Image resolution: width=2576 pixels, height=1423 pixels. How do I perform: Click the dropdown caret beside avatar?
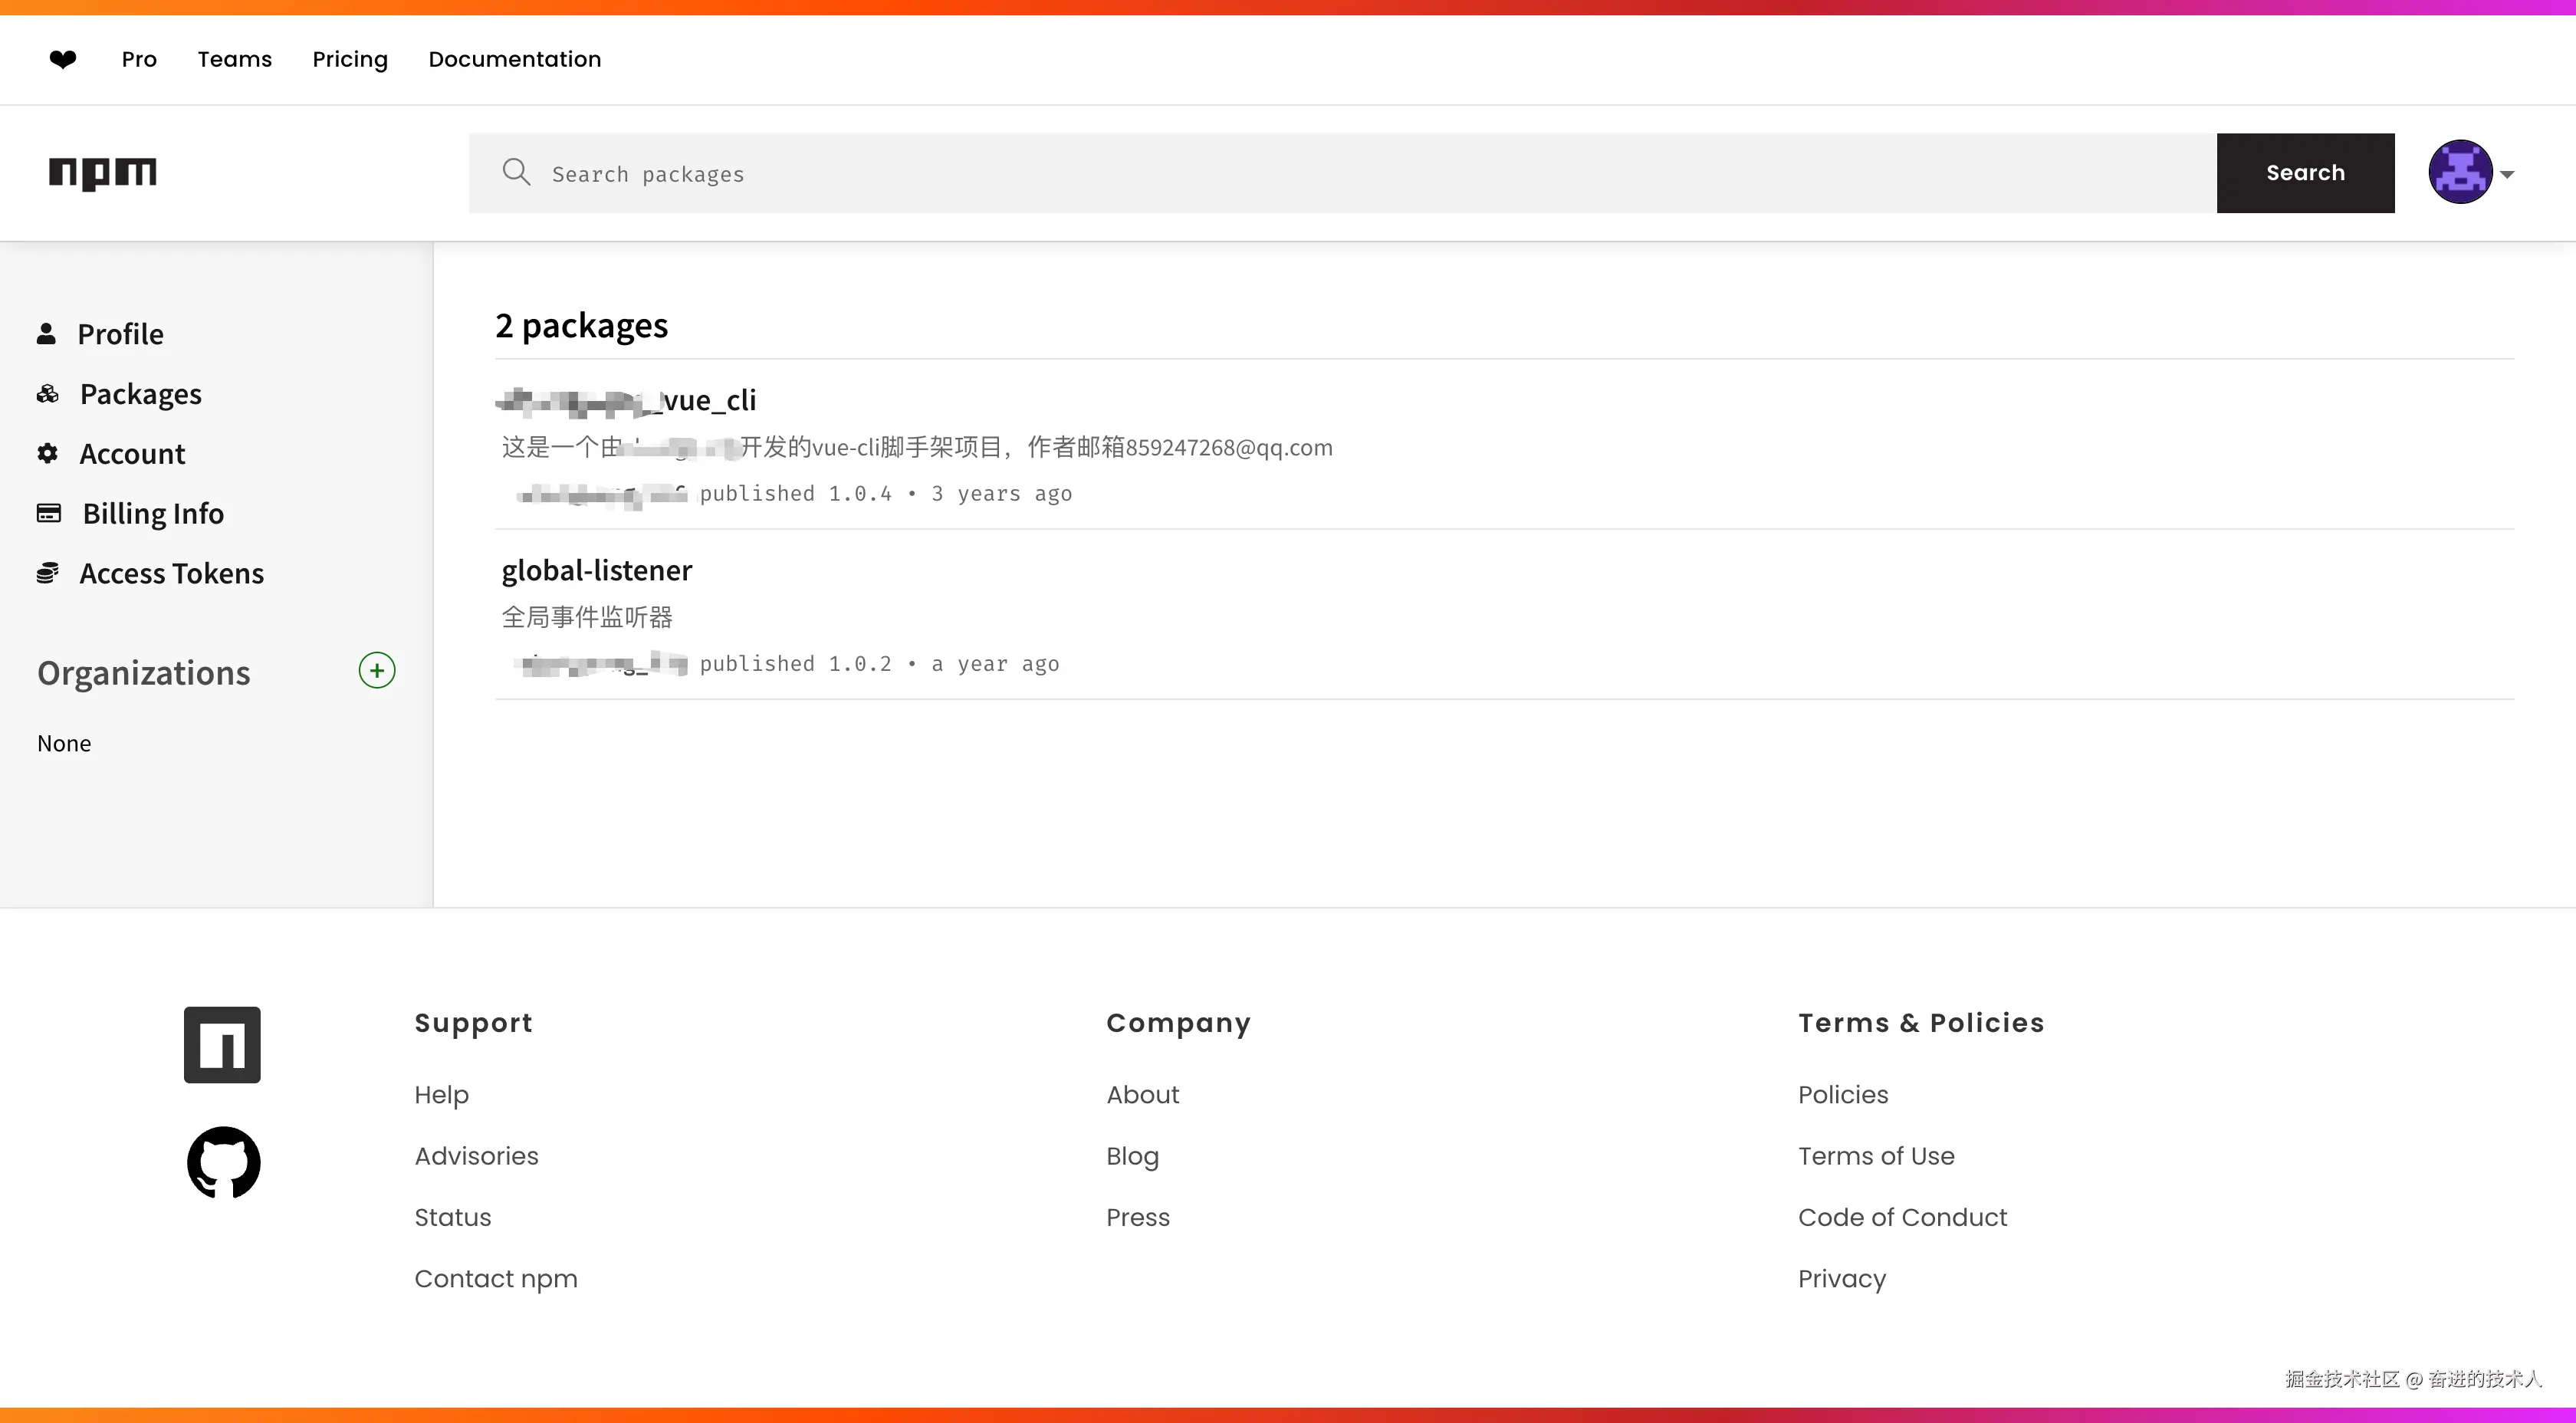2507,174
